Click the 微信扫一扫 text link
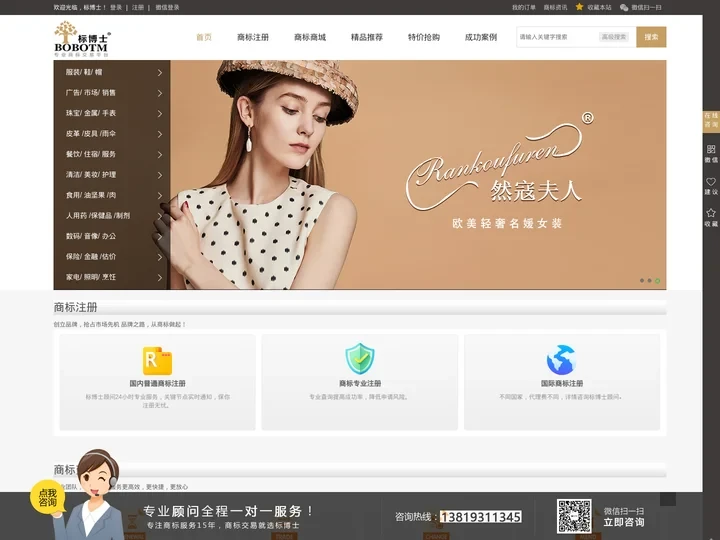This screenshot has height=540, width=720. pyautogui.click(x=646, y=7)
